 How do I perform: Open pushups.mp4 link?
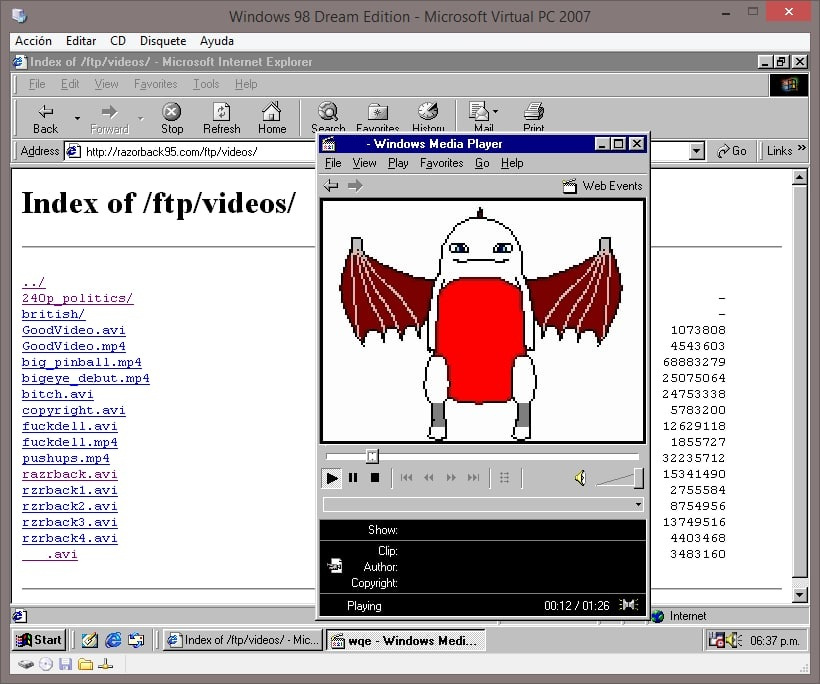click(66, 458)
